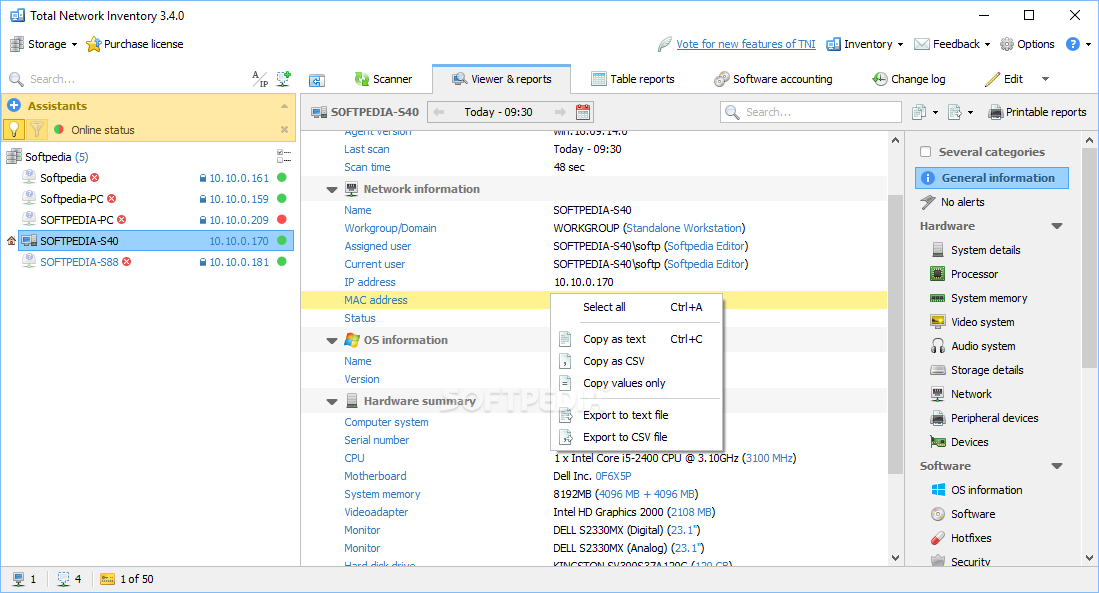Select the SOFTPEDIA-S88 node
The height and width of the screenshot is (593, 1099).
[x=77, y=262]
